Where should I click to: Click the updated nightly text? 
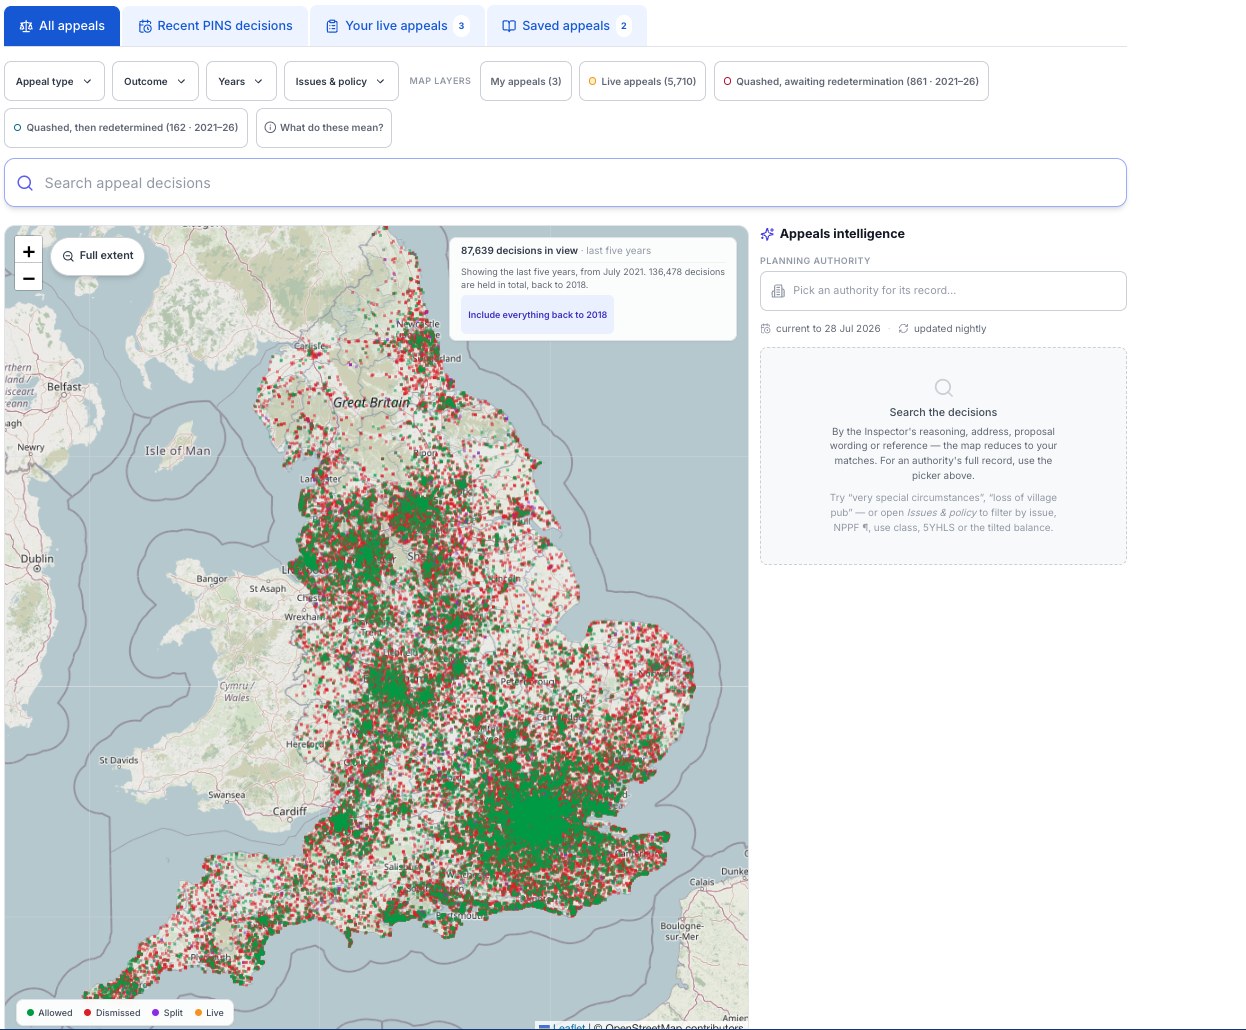pos(950,329)
